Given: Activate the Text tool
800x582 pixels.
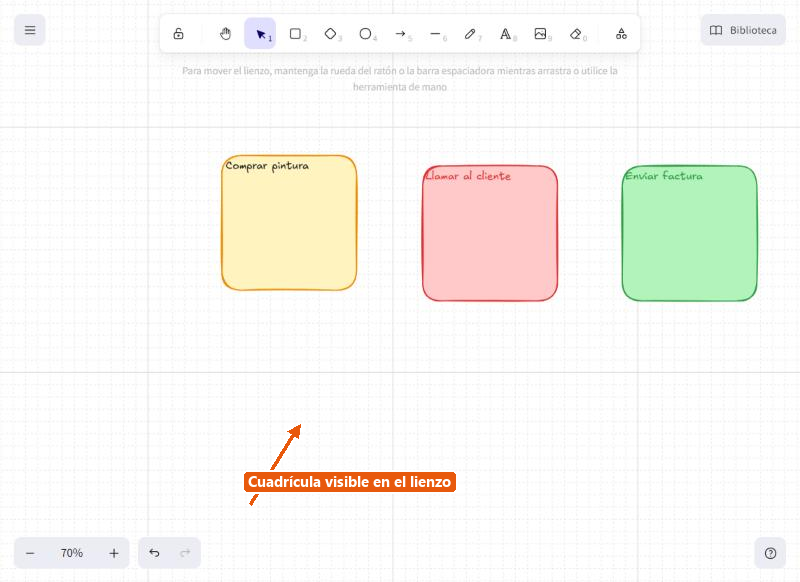Looking at the screenshot, I should 505,34.
